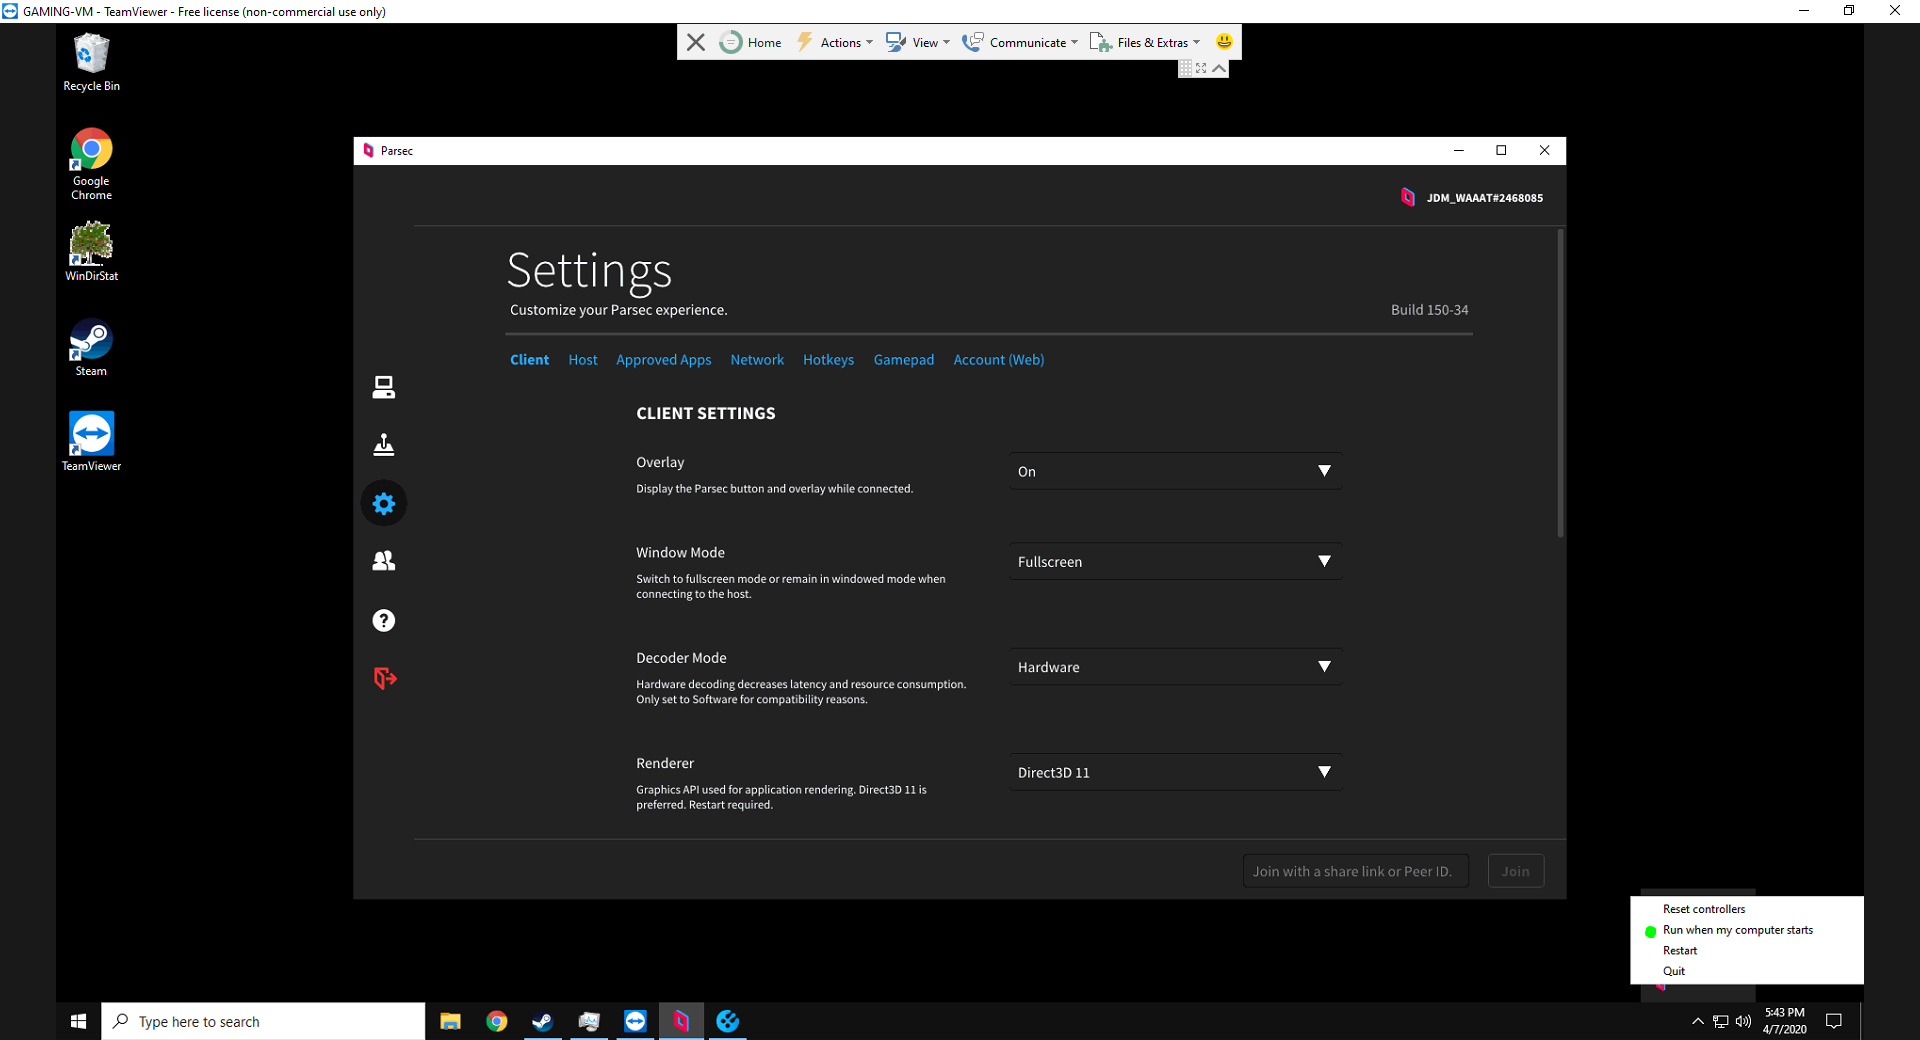Viewport: 1920px width, 1040px height.
Task: Switch to the Gamepad tab
Action: 904,359
